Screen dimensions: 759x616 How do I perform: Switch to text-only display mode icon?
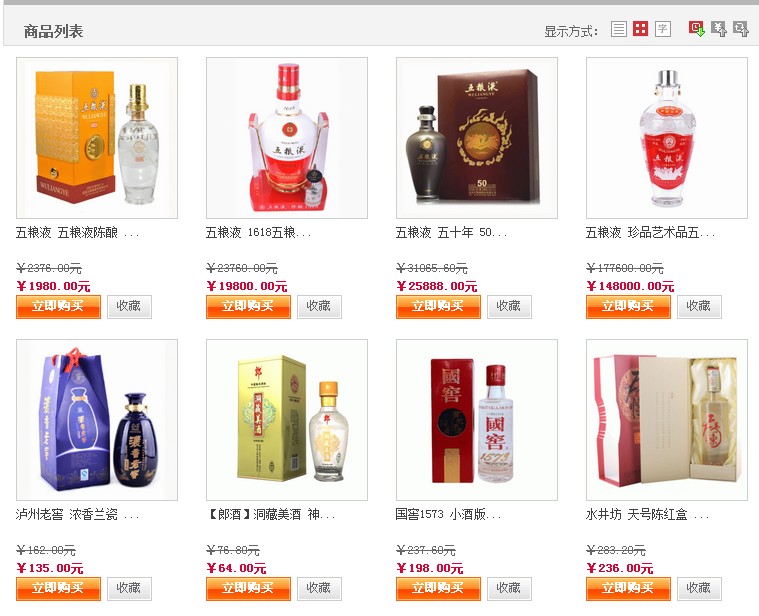tap(663, 29)
